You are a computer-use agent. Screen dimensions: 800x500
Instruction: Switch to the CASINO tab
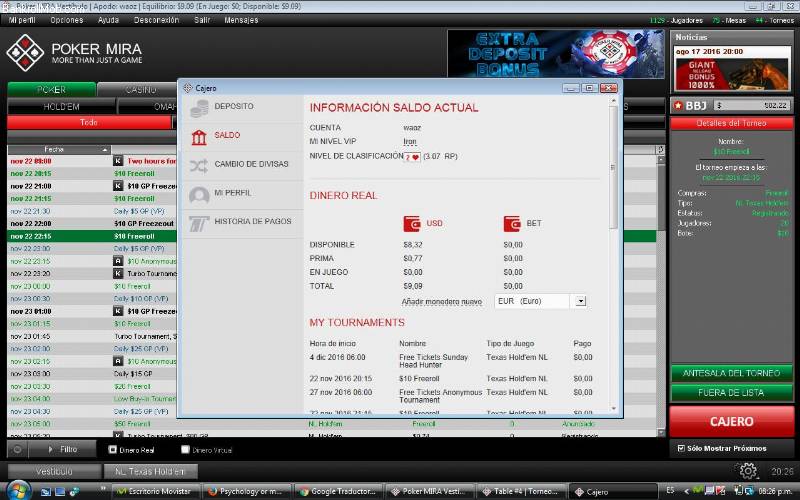pos(139,90)
